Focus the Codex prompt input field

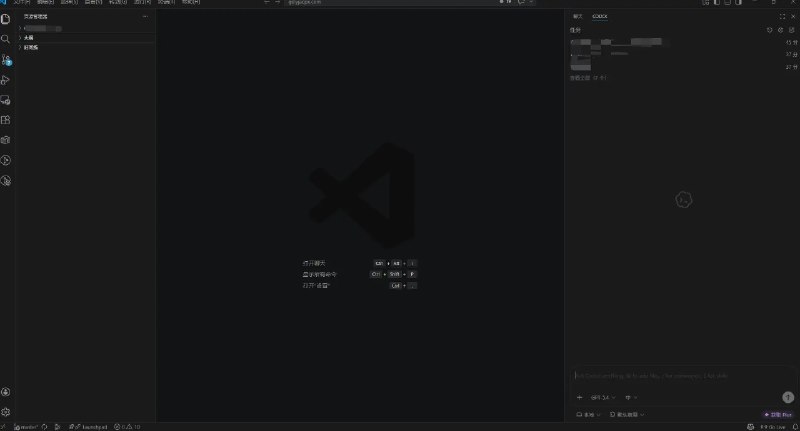(x=683, y=376)
